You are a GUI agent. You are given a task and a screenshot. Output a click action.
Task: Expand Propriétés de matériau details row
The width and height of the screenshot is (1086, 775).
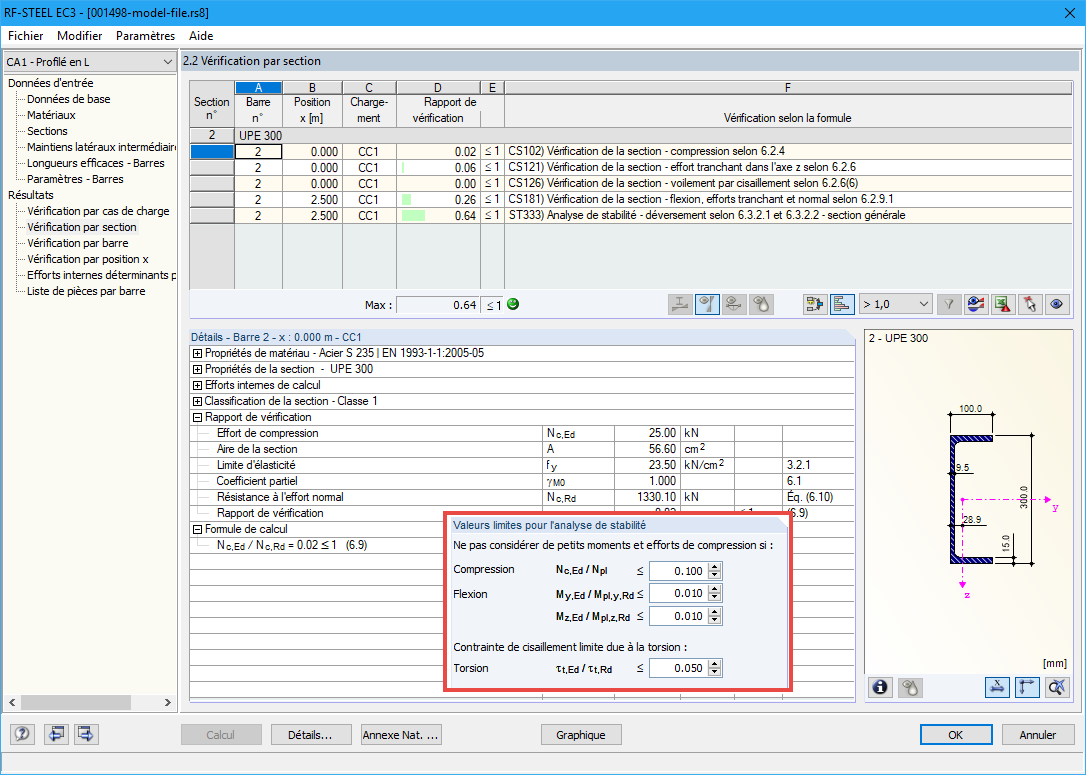pos(197,353)
